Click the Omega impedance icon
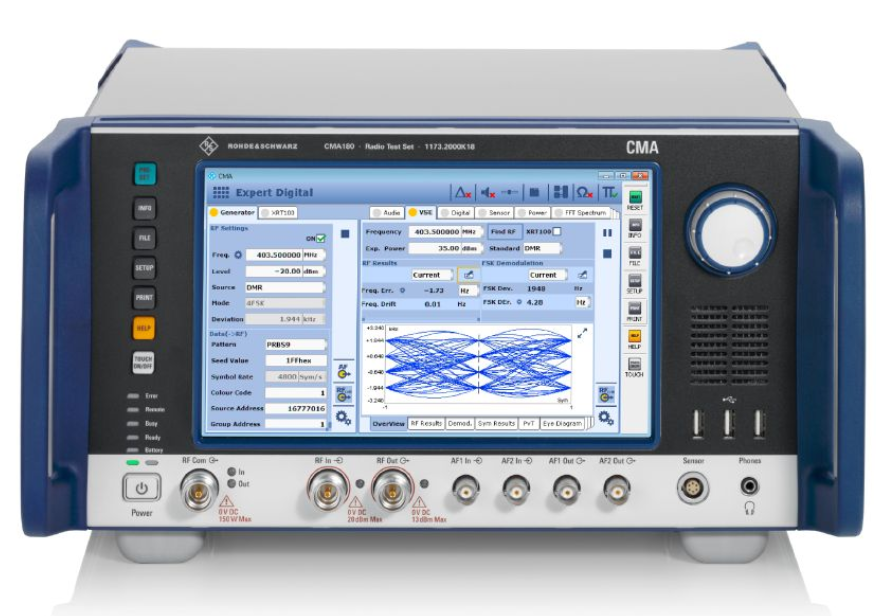 584,193
